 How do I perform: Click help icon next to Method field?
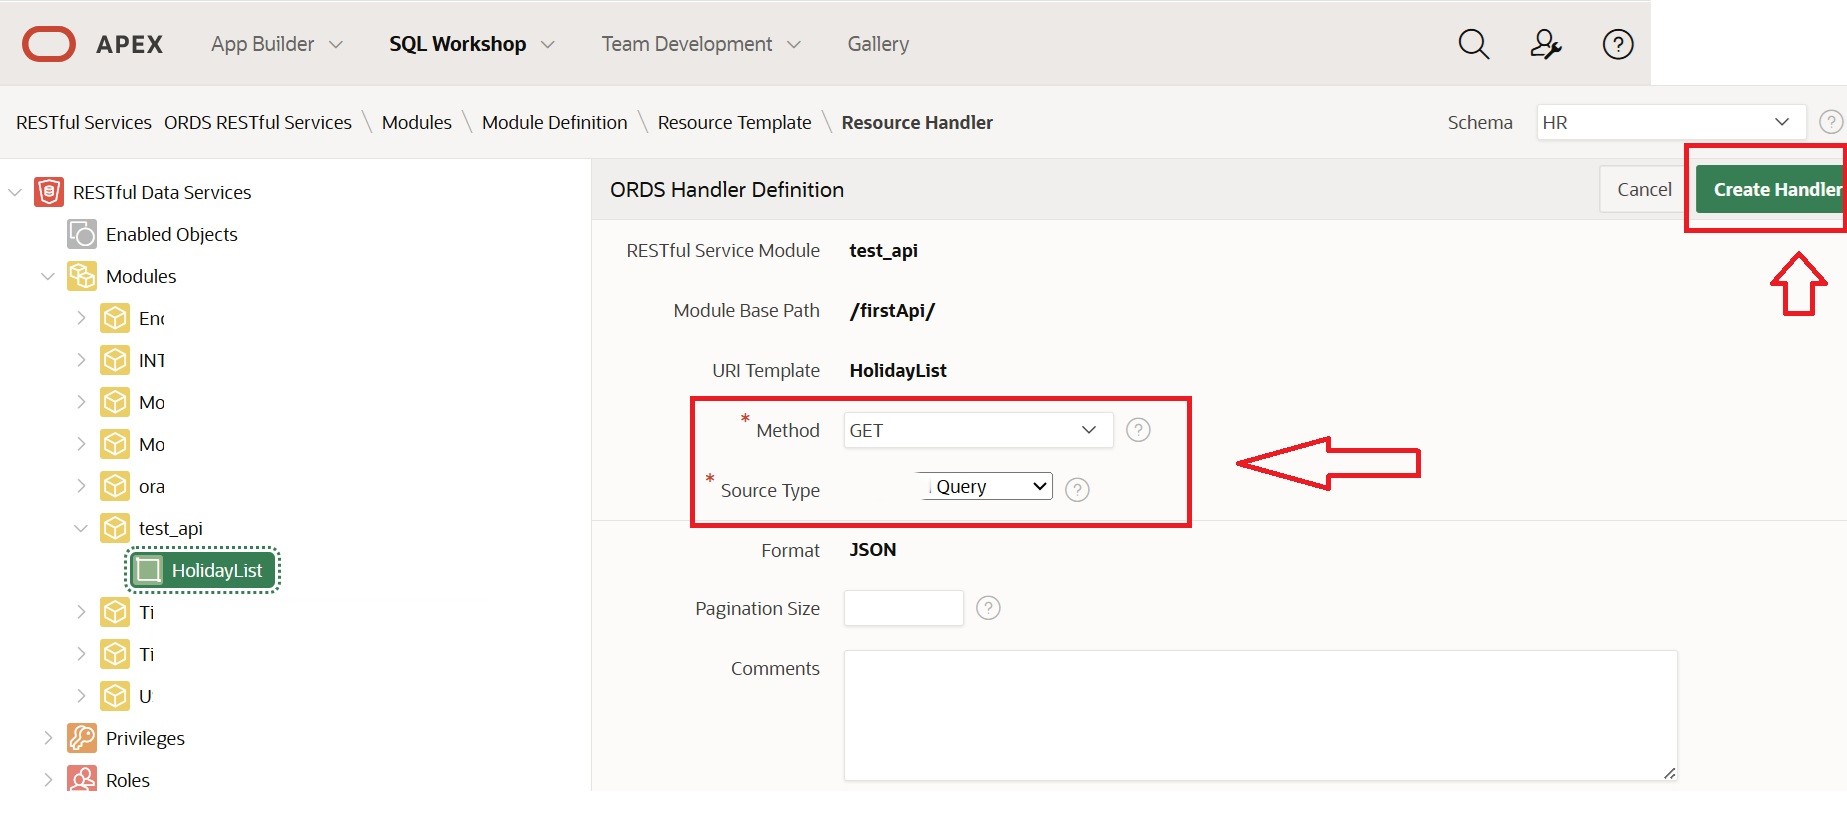pos(1138,430)
